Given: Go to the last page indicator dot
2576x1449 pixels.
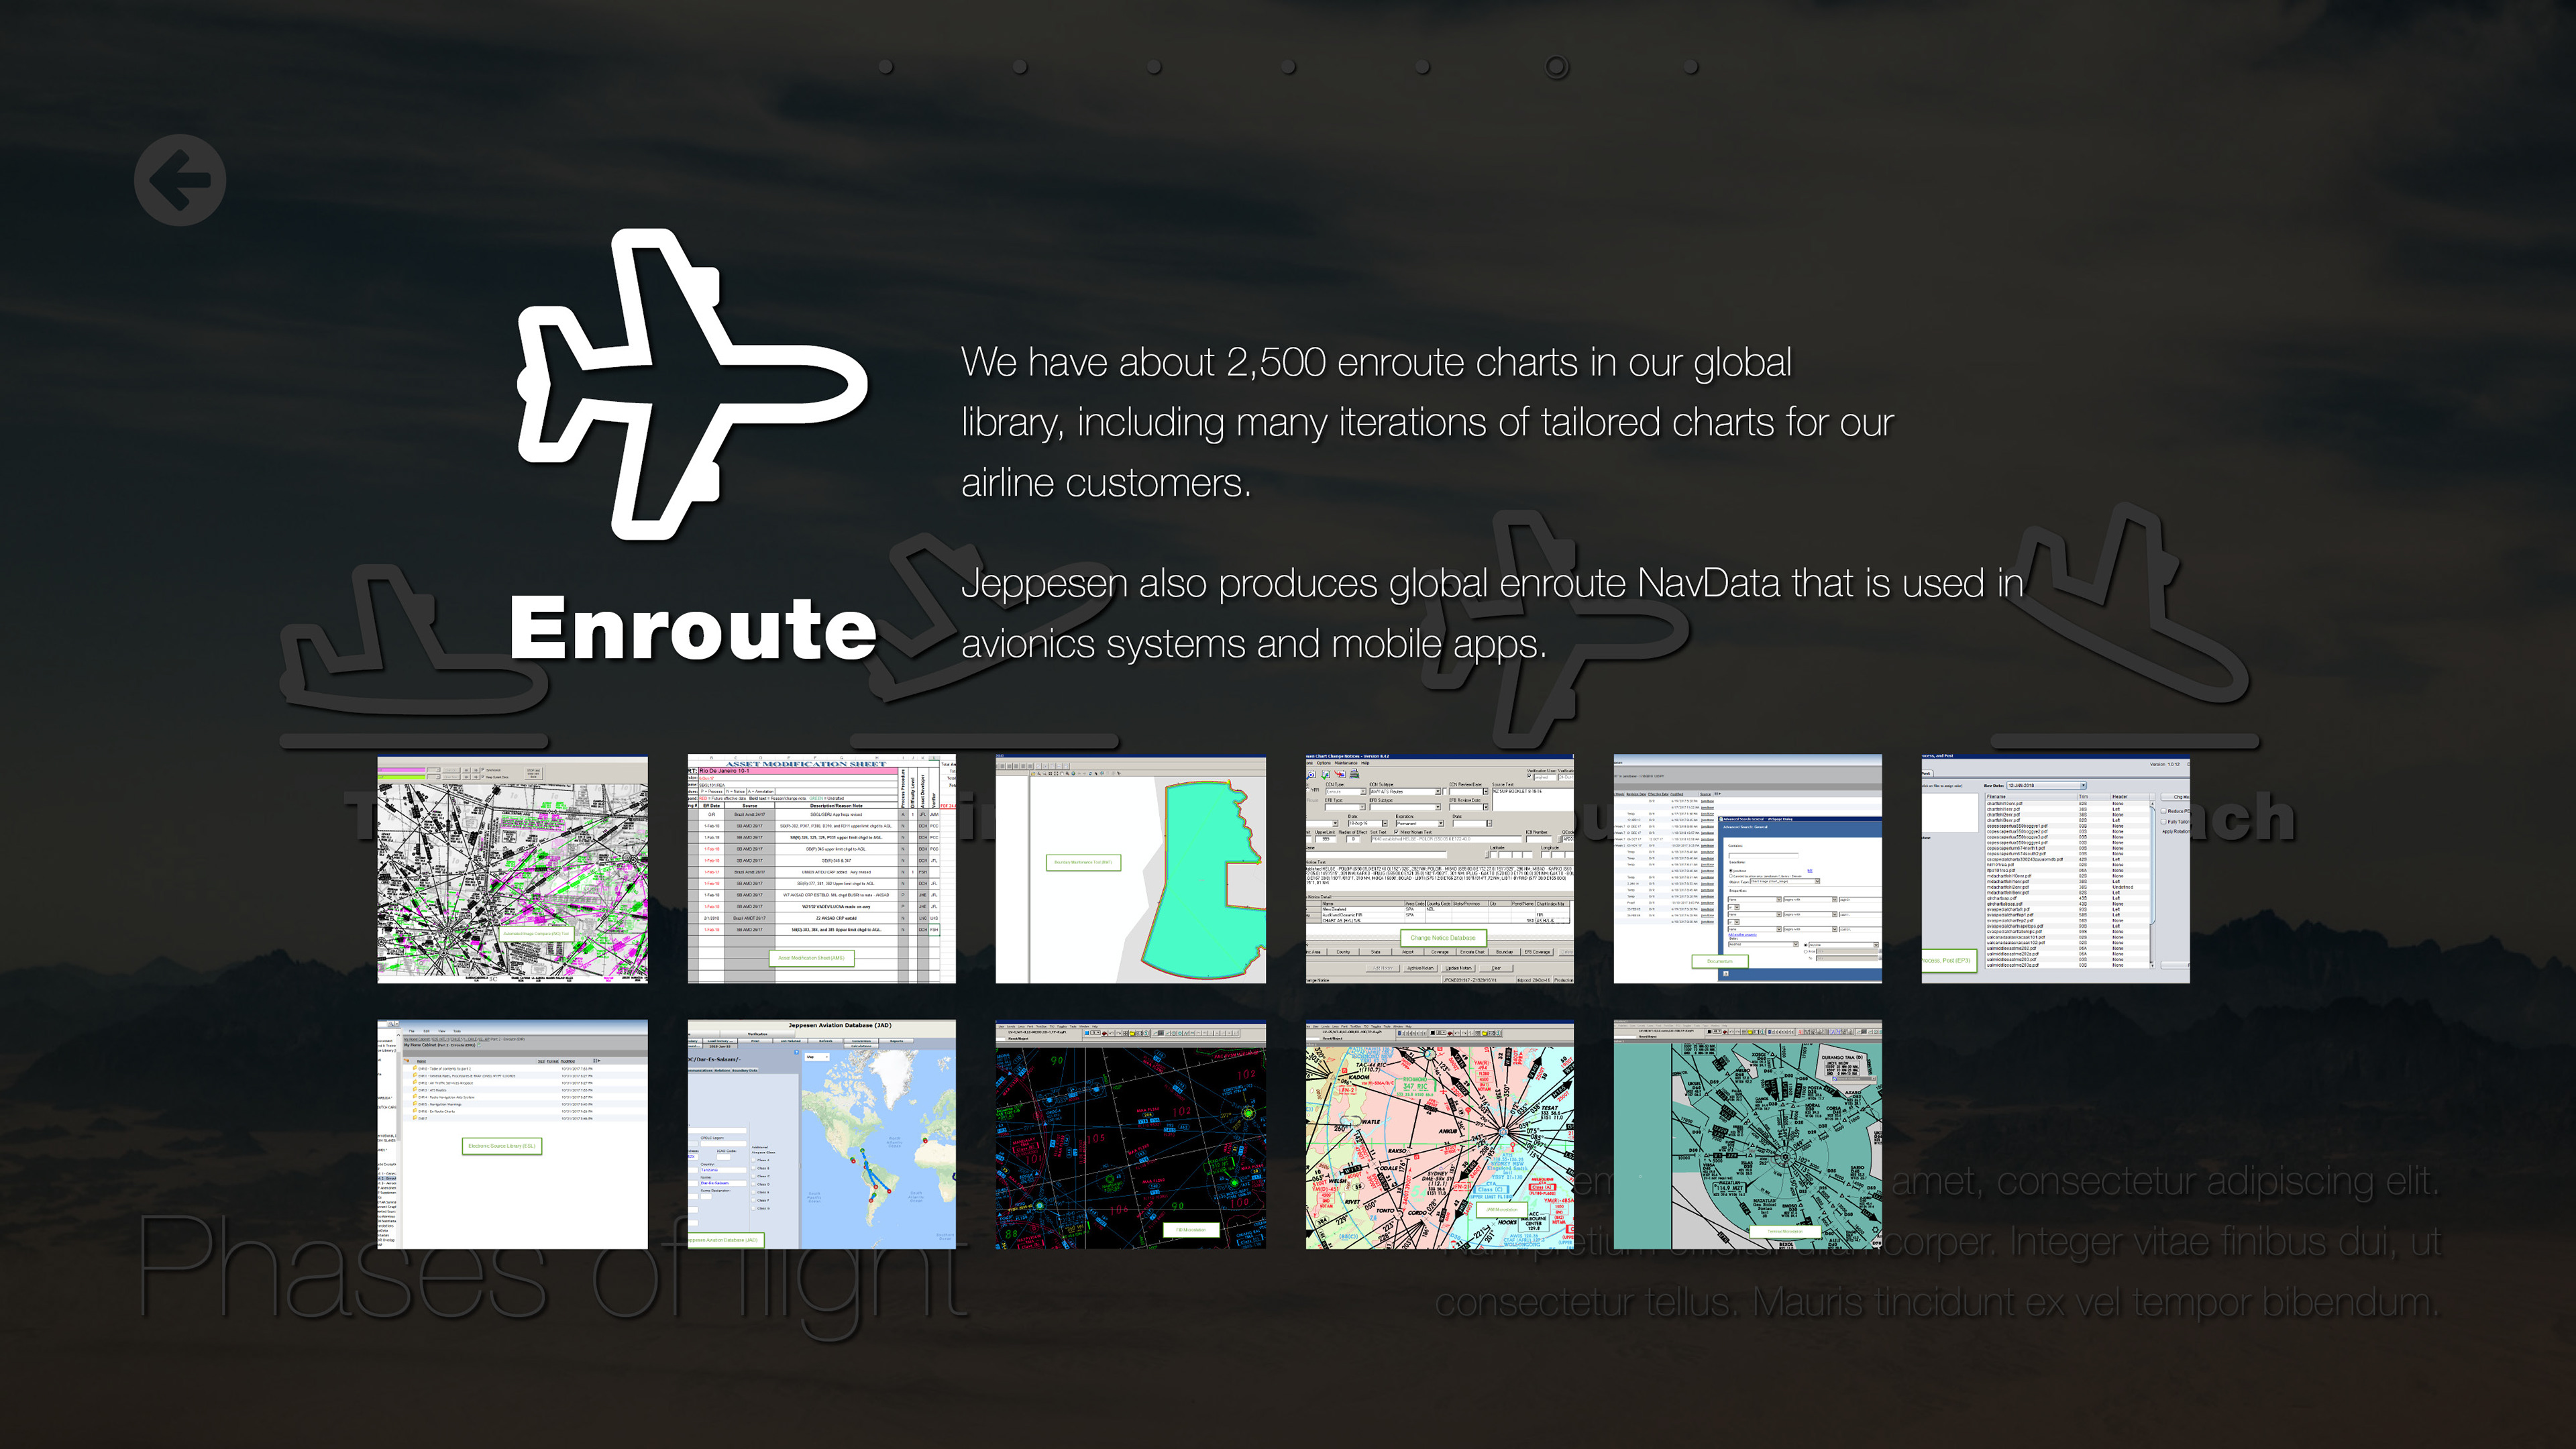Looking at the screenshot, I should coord(1691,67).
